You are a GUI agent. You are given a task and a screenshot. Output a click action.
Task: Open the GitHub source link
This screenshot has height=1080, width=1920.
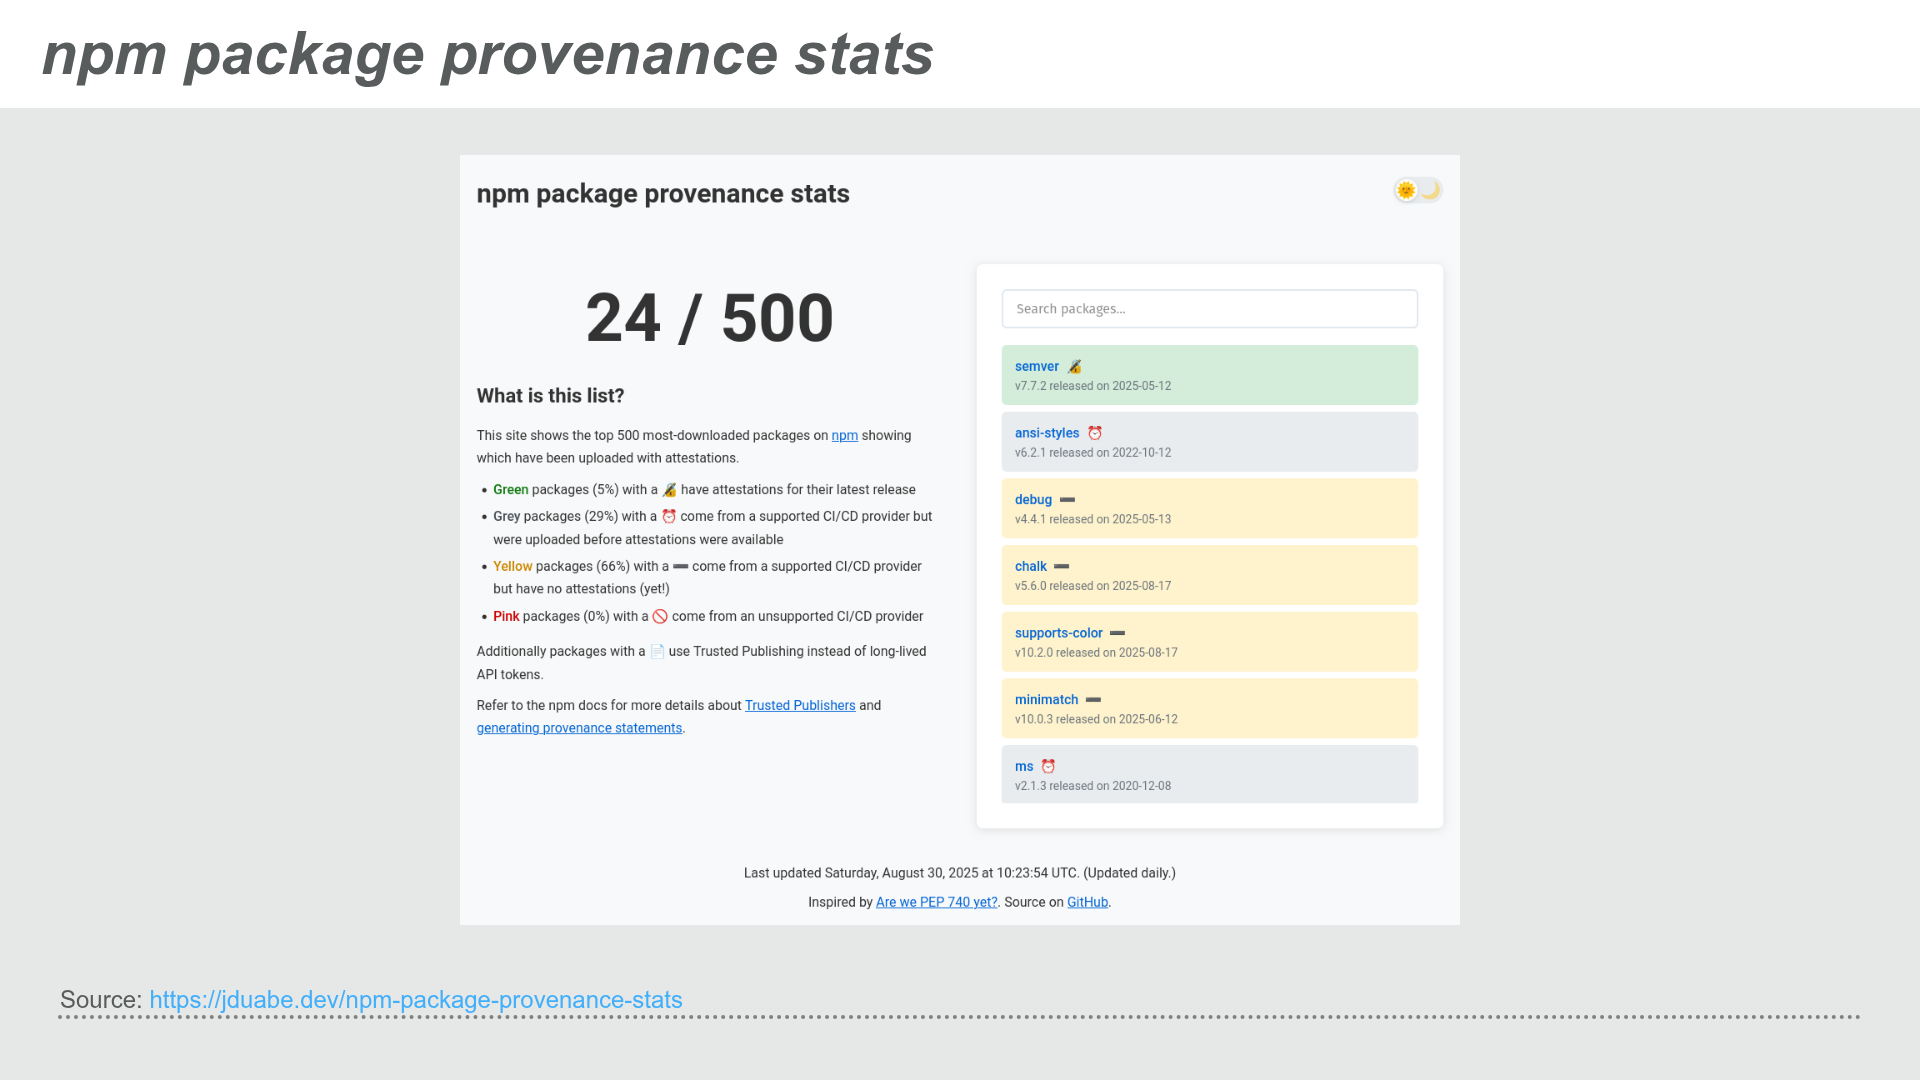1087,902
